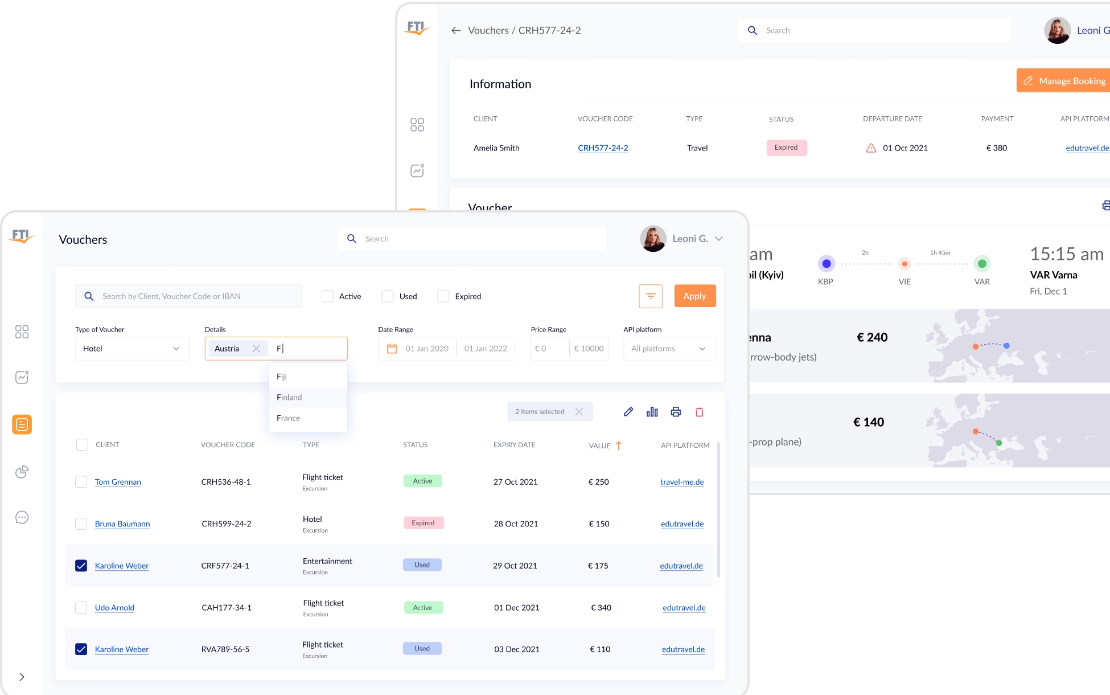Click FTI logo in Vouchers window

click(x=21, y=236)
